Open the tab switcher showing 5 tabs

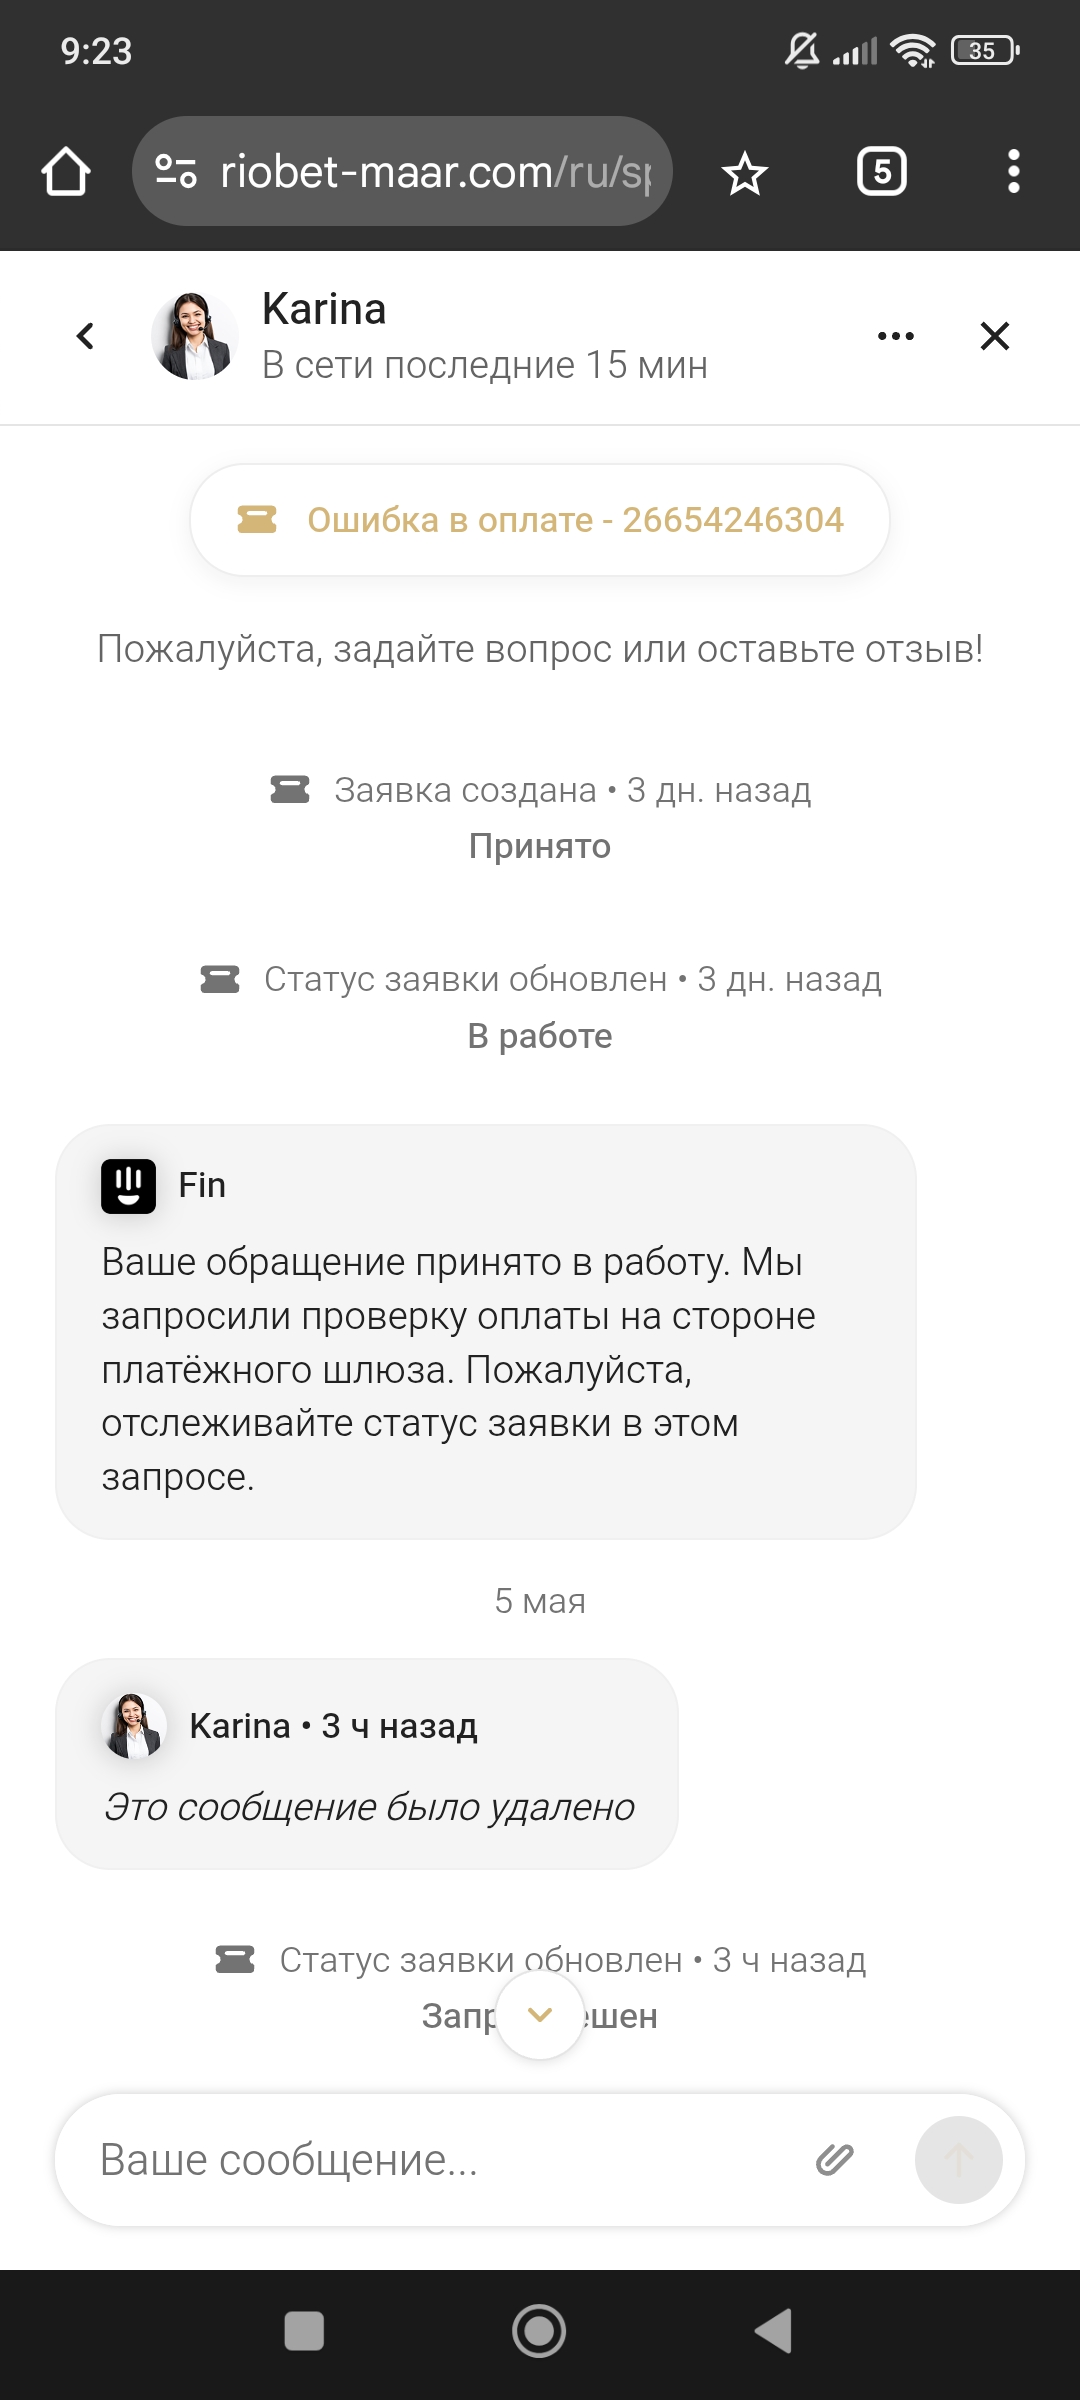tap(881, 172)
